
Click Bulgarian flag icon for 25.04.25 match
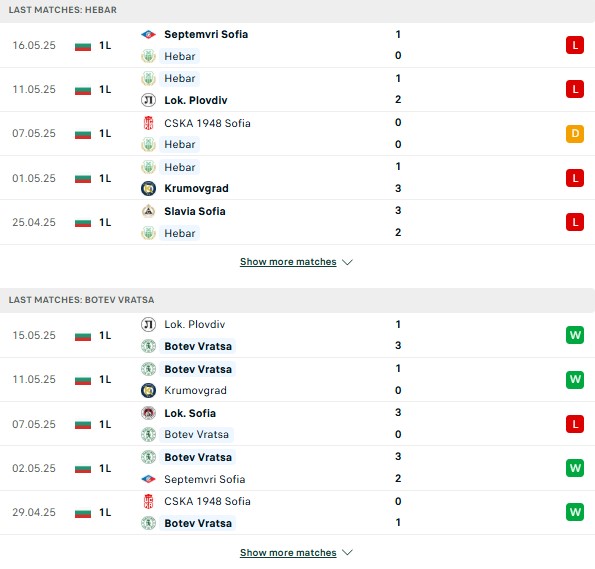83,222
